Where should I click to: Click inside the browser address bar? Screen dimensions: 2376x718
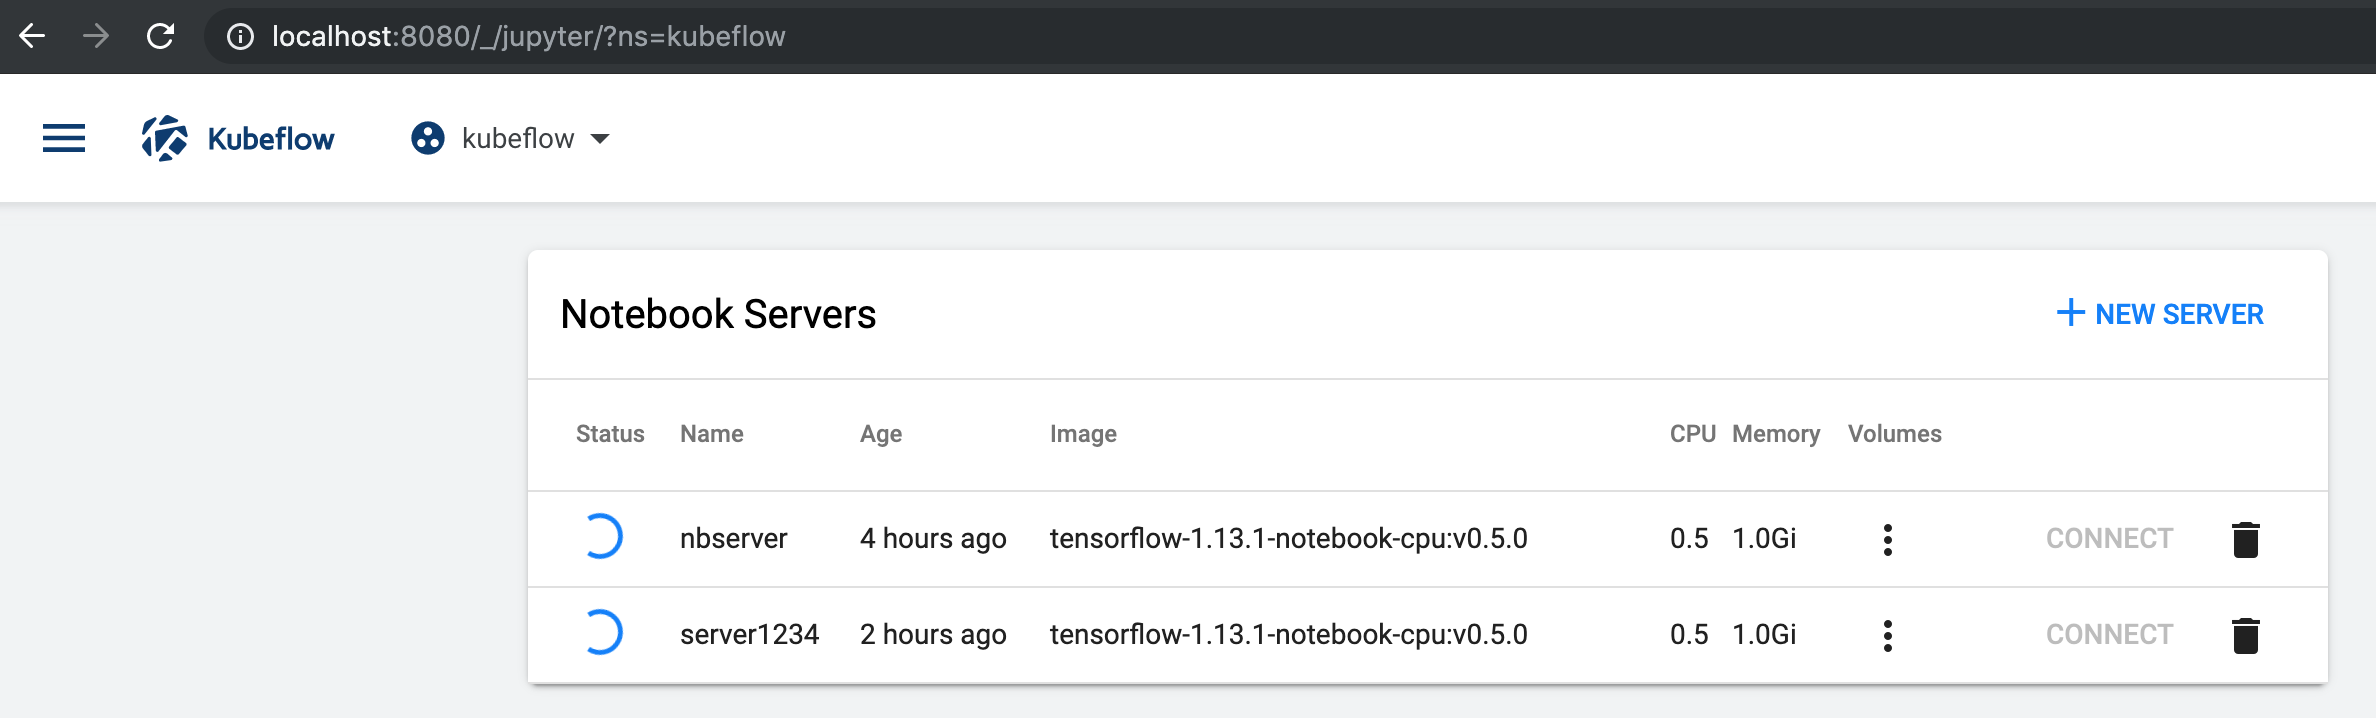(x=700, y=36)
